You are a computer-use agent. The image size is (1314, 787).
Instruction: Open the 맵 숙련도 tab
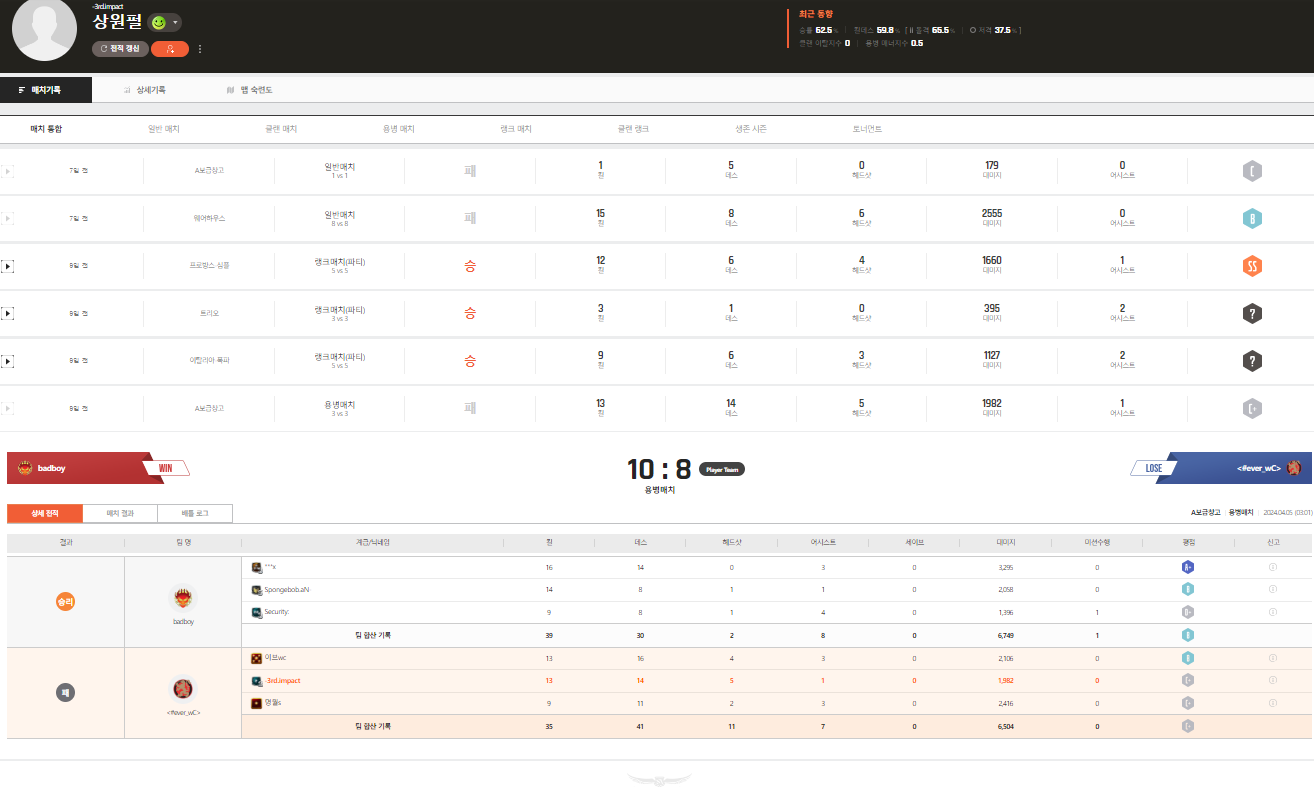(x=250, y=90)
